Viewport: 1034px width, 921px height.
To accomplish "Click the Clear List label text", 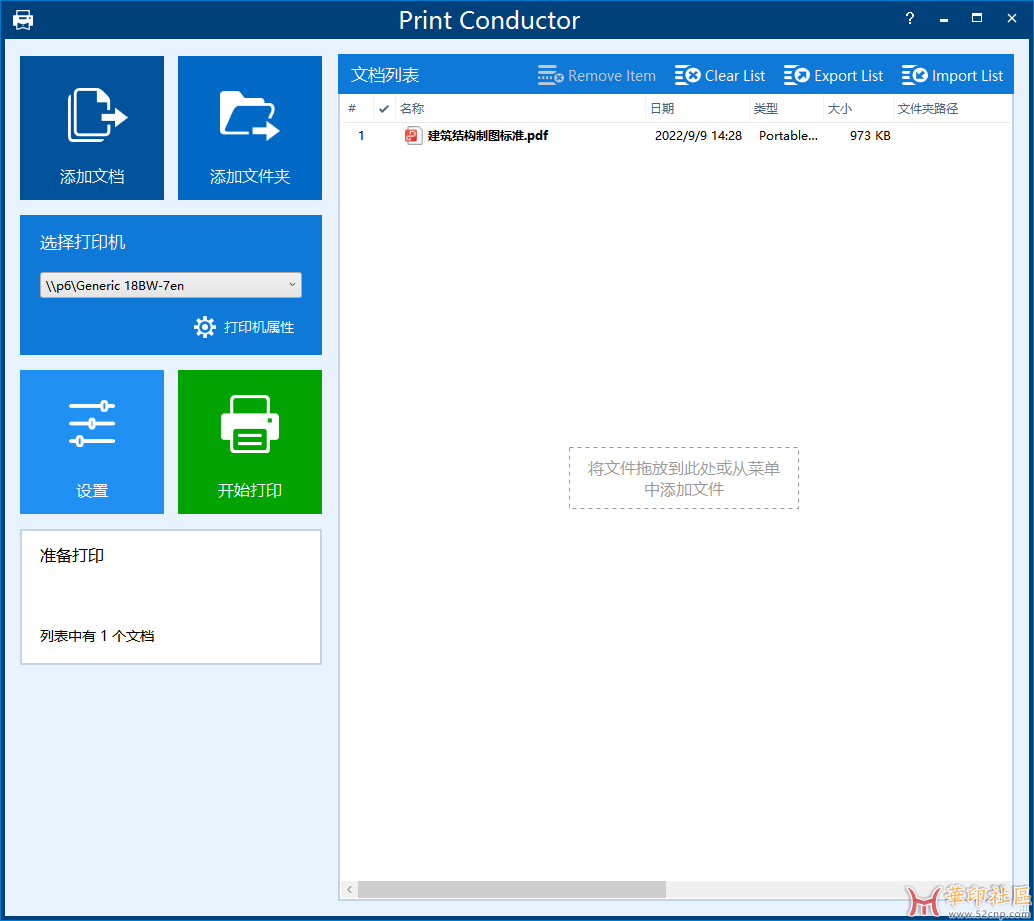I will coord(735,76).
